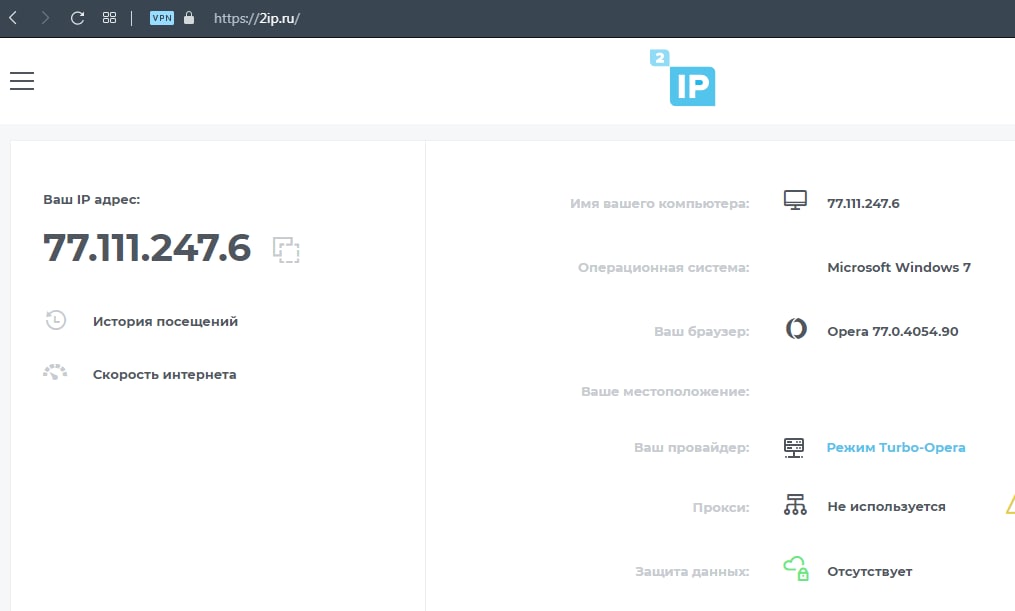Go forward with the browser forward arrow

point(45,17)
